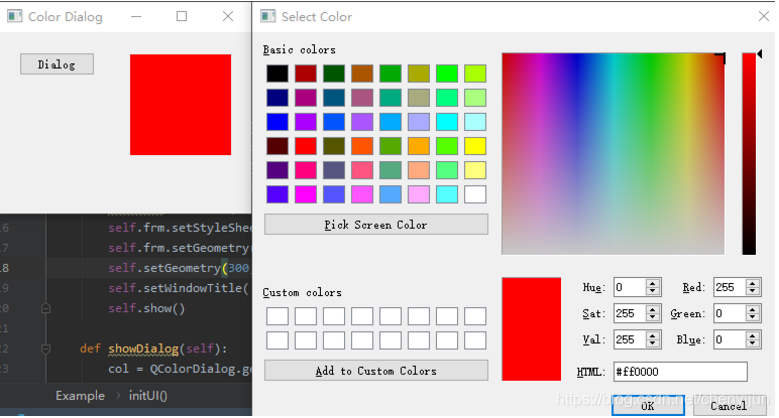This screenshot has width=779, height=418.
Task: Choose the bright green swatch in top row
Action: point(447,74)
